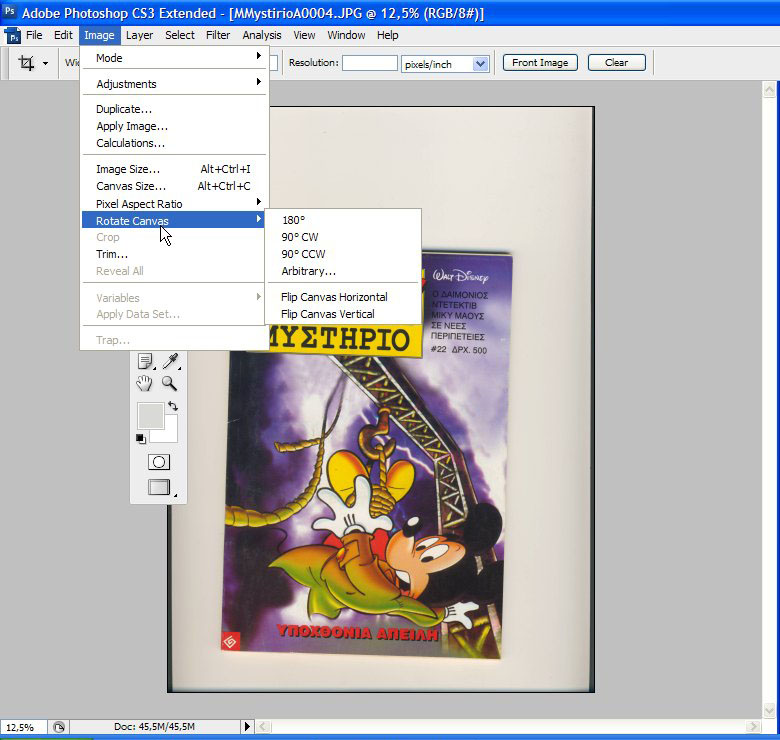Click the Clear button
This screenshot has width=780, height=740.
[616, 63]
